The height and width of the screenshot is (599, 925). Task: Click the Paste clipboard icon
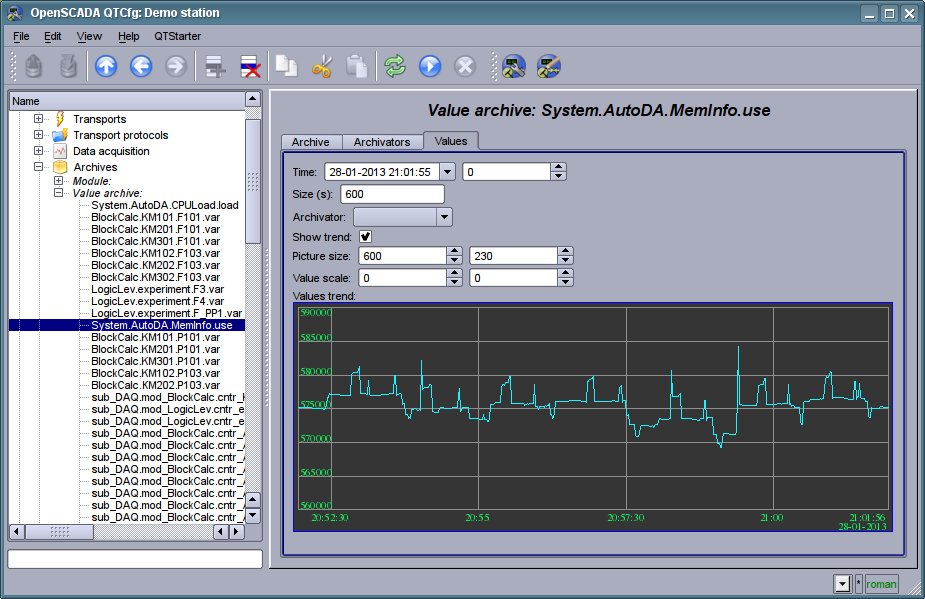(357, 66)
